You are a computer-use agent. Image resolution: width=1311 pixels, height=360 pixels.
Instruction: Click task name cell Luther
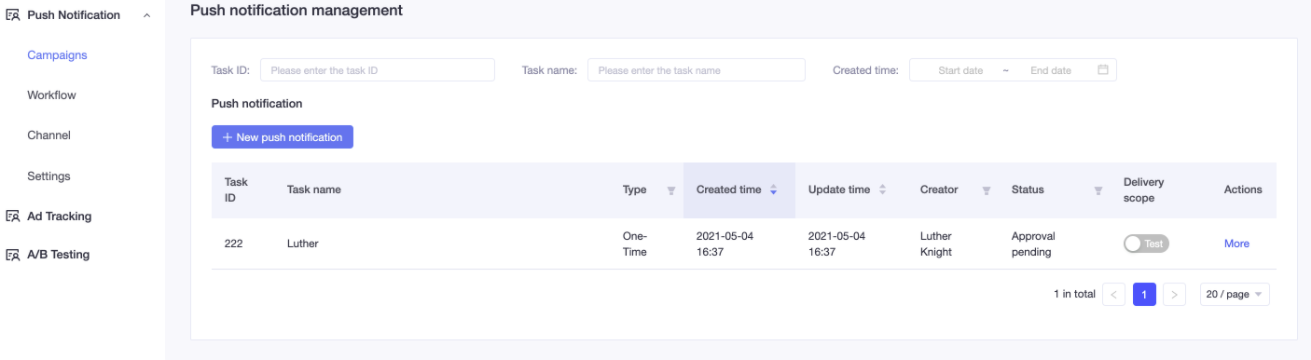pyautogui.click(x=303, y=244)
